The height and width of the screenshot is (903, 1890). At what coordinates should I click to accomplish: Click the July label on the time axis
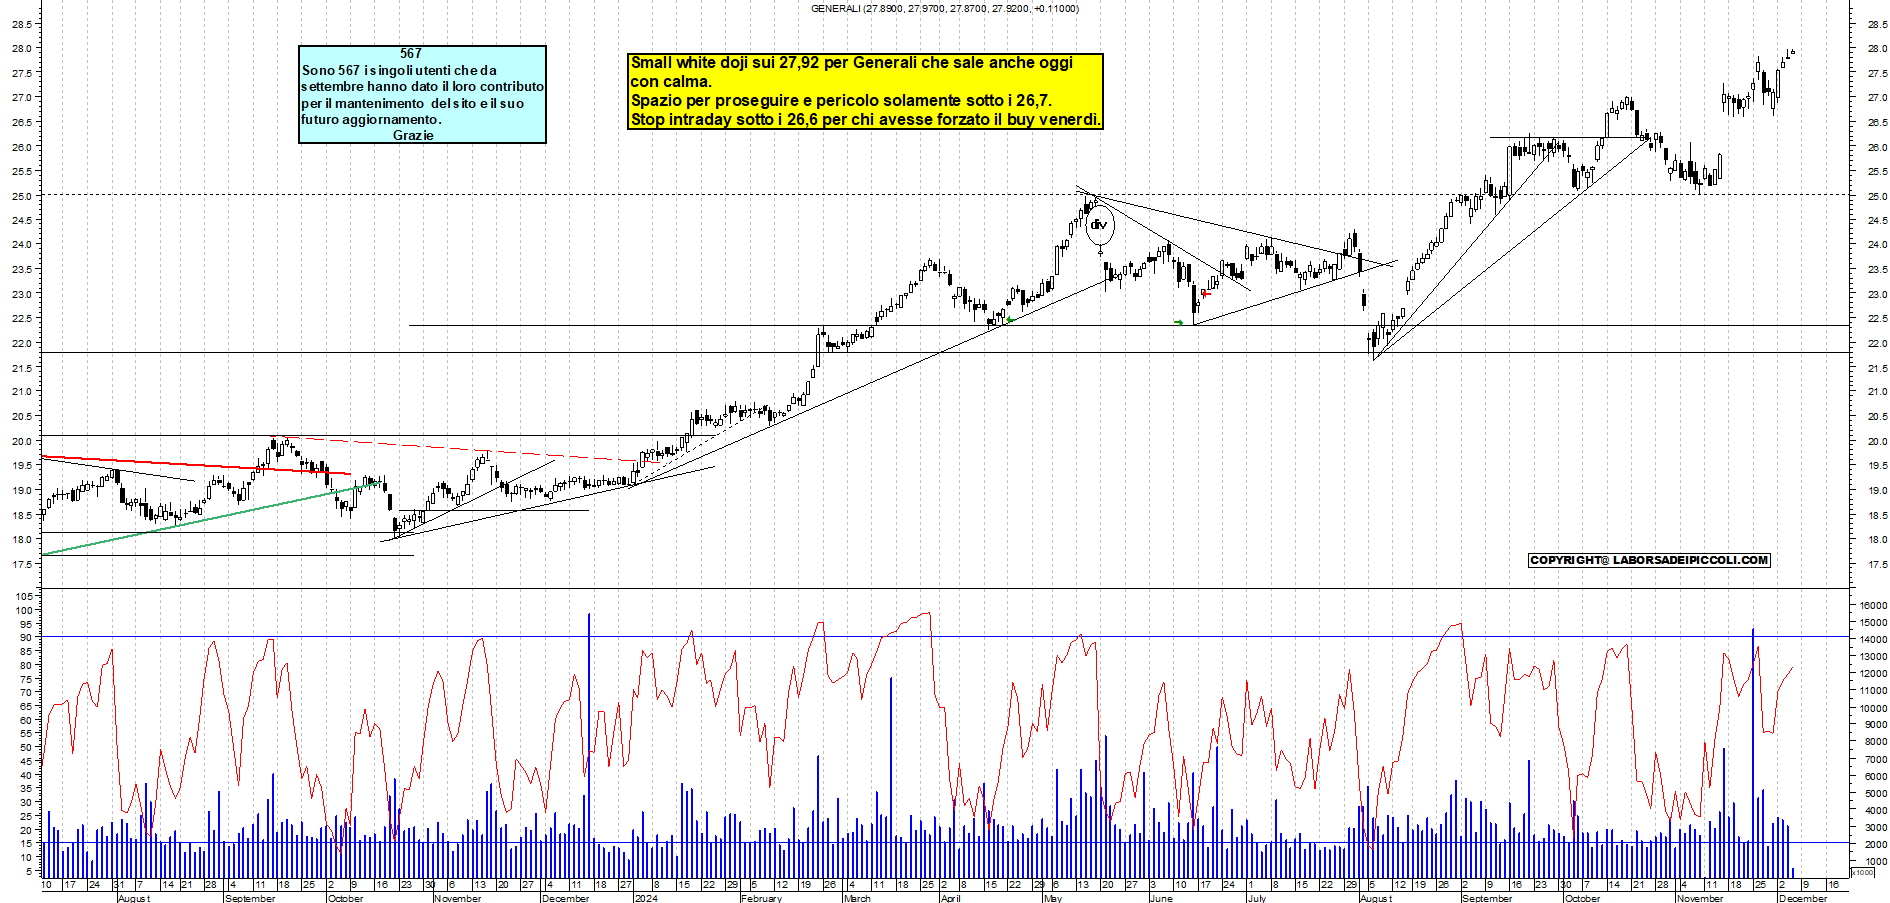pos(1256,898)
